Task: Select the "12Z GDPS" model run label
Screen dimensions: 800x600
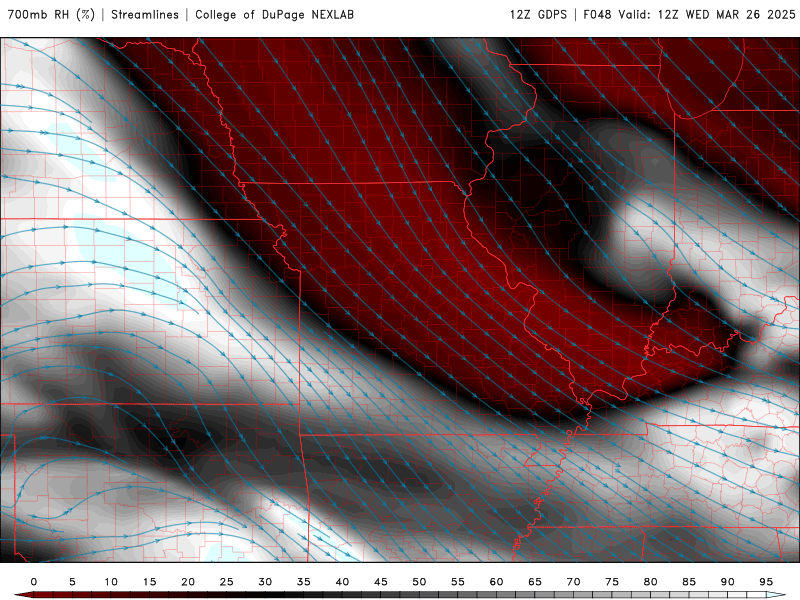Action: [x=538, y=14]
